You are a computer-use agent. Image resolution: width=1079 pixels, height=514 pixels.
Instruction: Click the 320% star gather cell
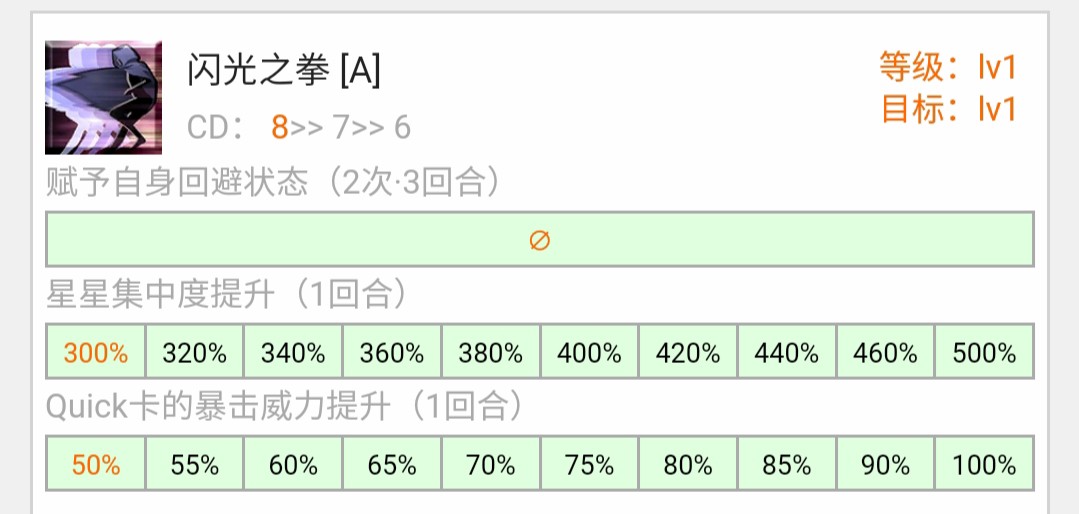click(195, 353)
